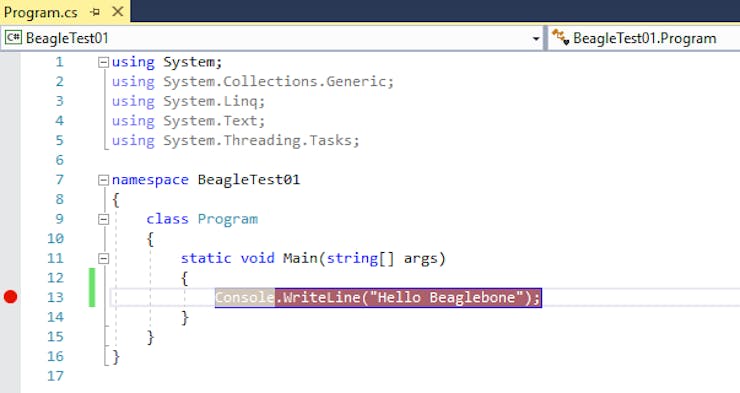Click the void keyword on line 11
The width and height of the screenshot is (740, 393).
[257, 259]
